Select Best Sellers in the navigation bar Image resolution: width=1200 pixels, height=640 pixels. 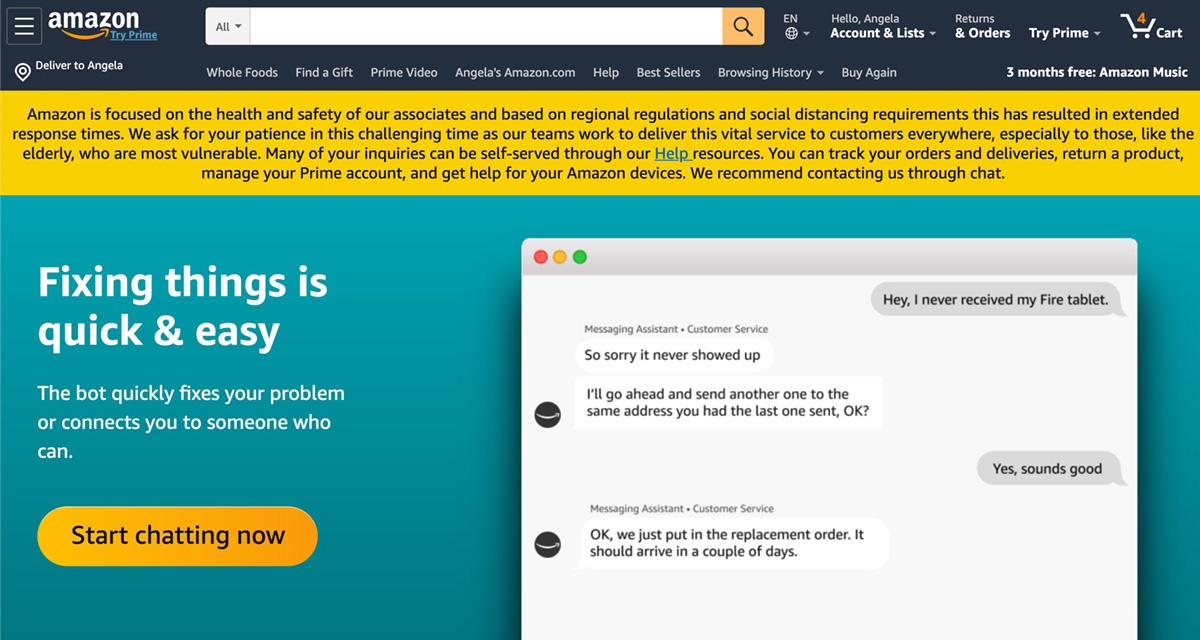click(668, 73)
